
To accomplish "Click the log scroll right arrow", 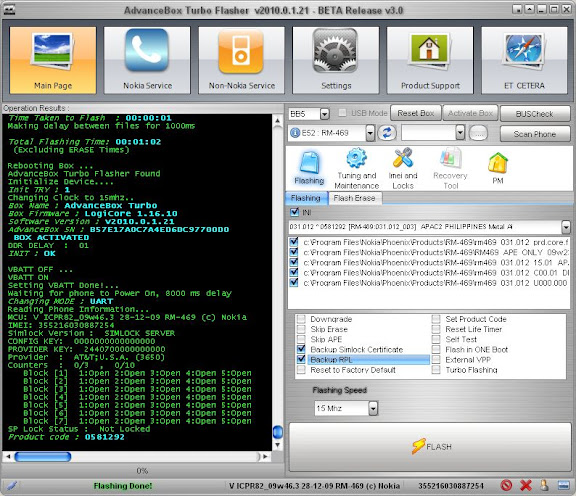I will (x=265, y=457).
